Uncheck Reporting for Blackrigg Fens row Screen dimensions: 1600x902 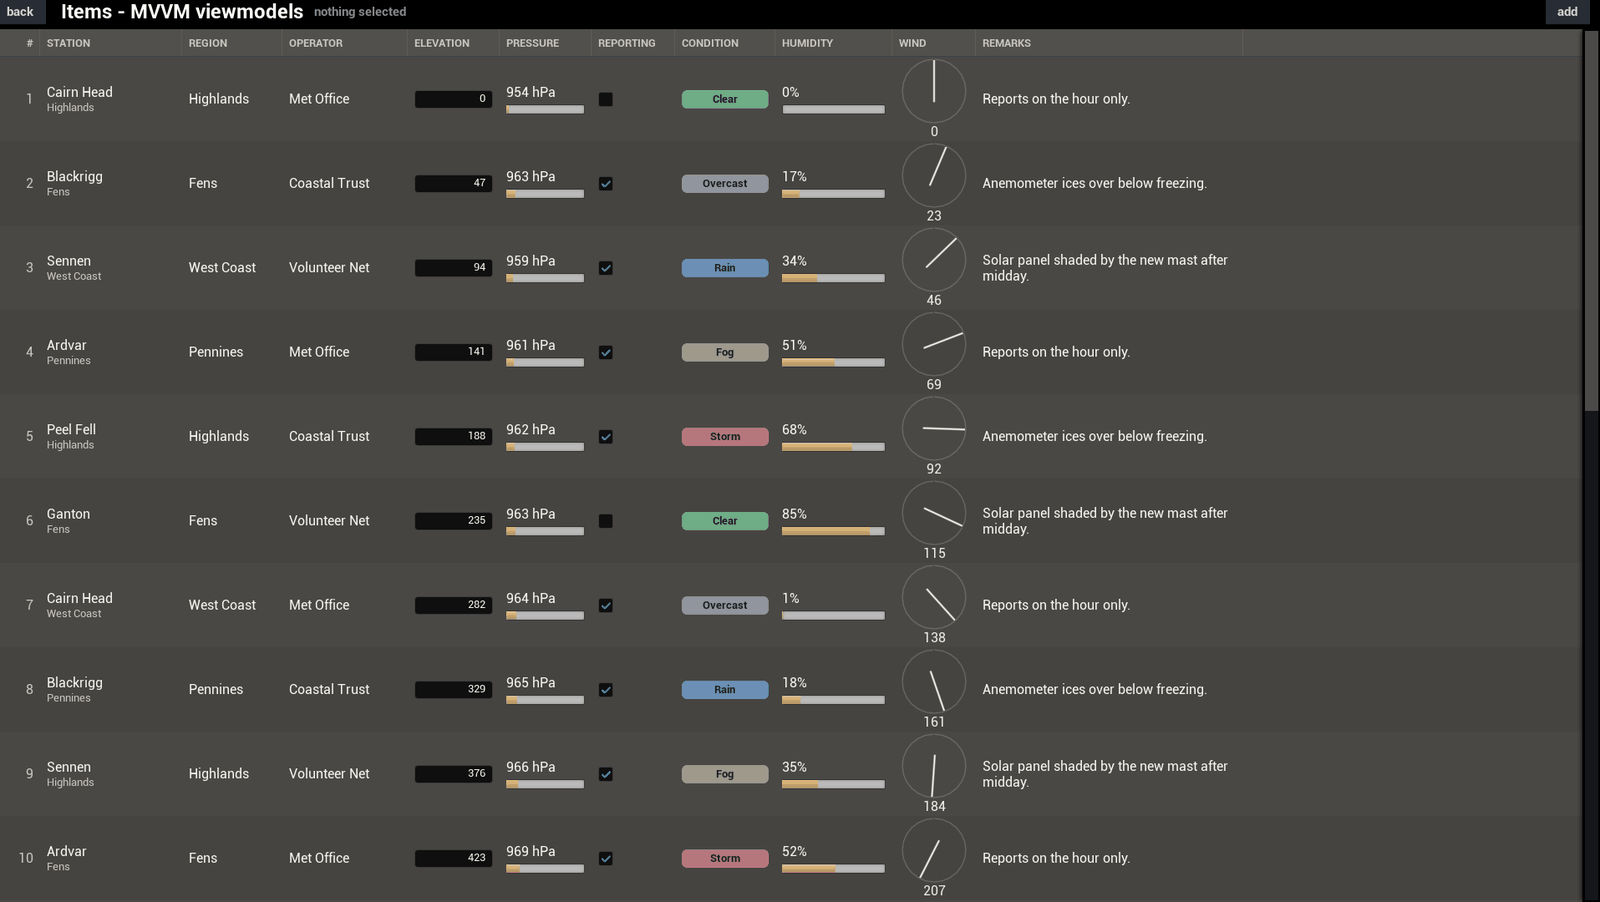point(606,184)
